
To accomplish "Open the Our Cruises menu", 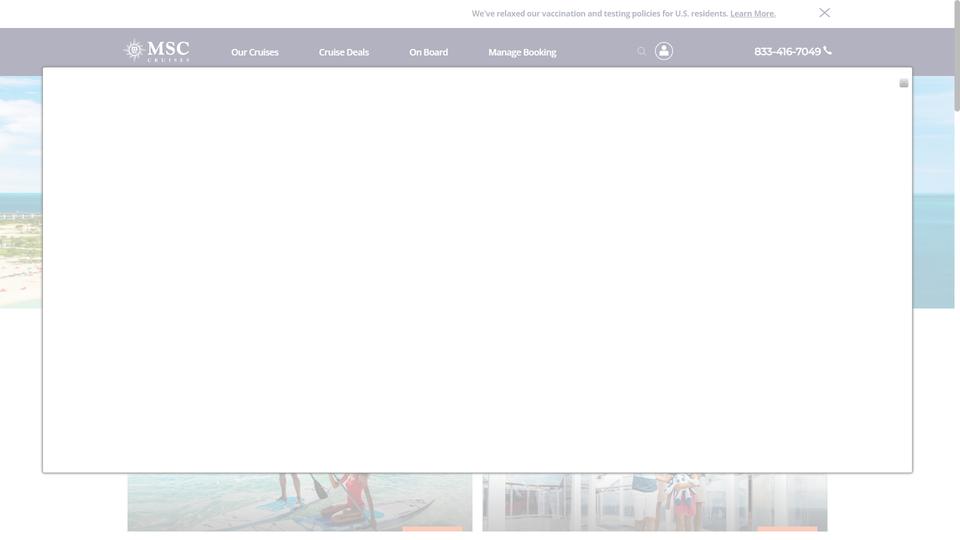I will (255, 52).
